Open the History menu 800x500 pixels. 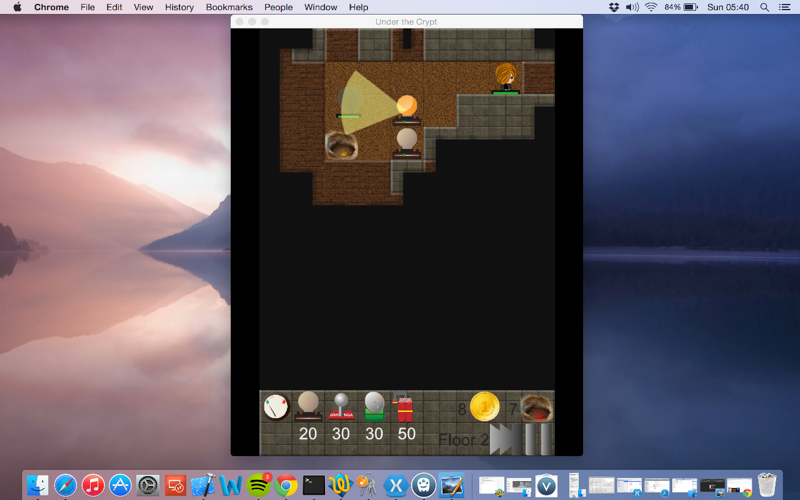(179, 7)
